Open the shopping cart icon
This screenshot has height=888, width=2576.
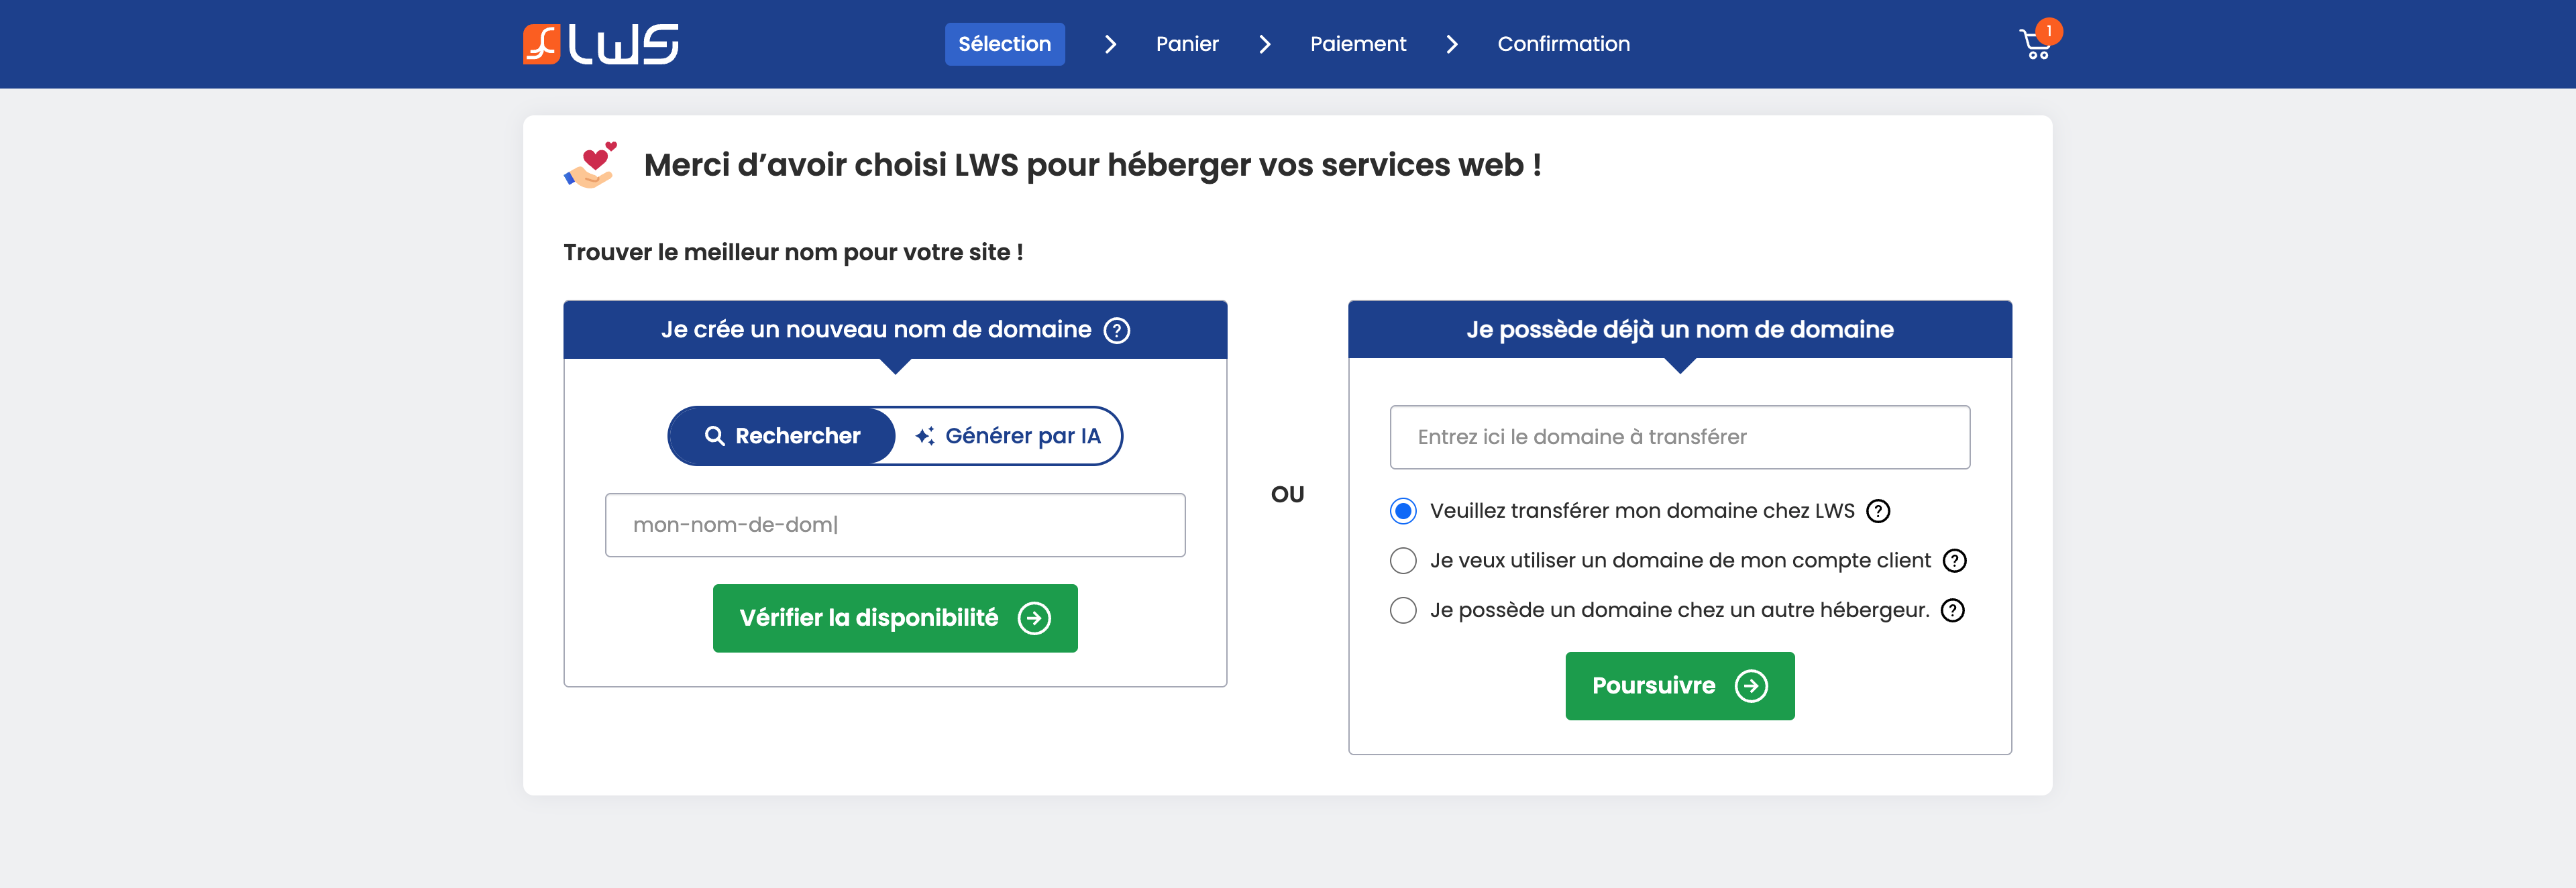point(2036,44)
